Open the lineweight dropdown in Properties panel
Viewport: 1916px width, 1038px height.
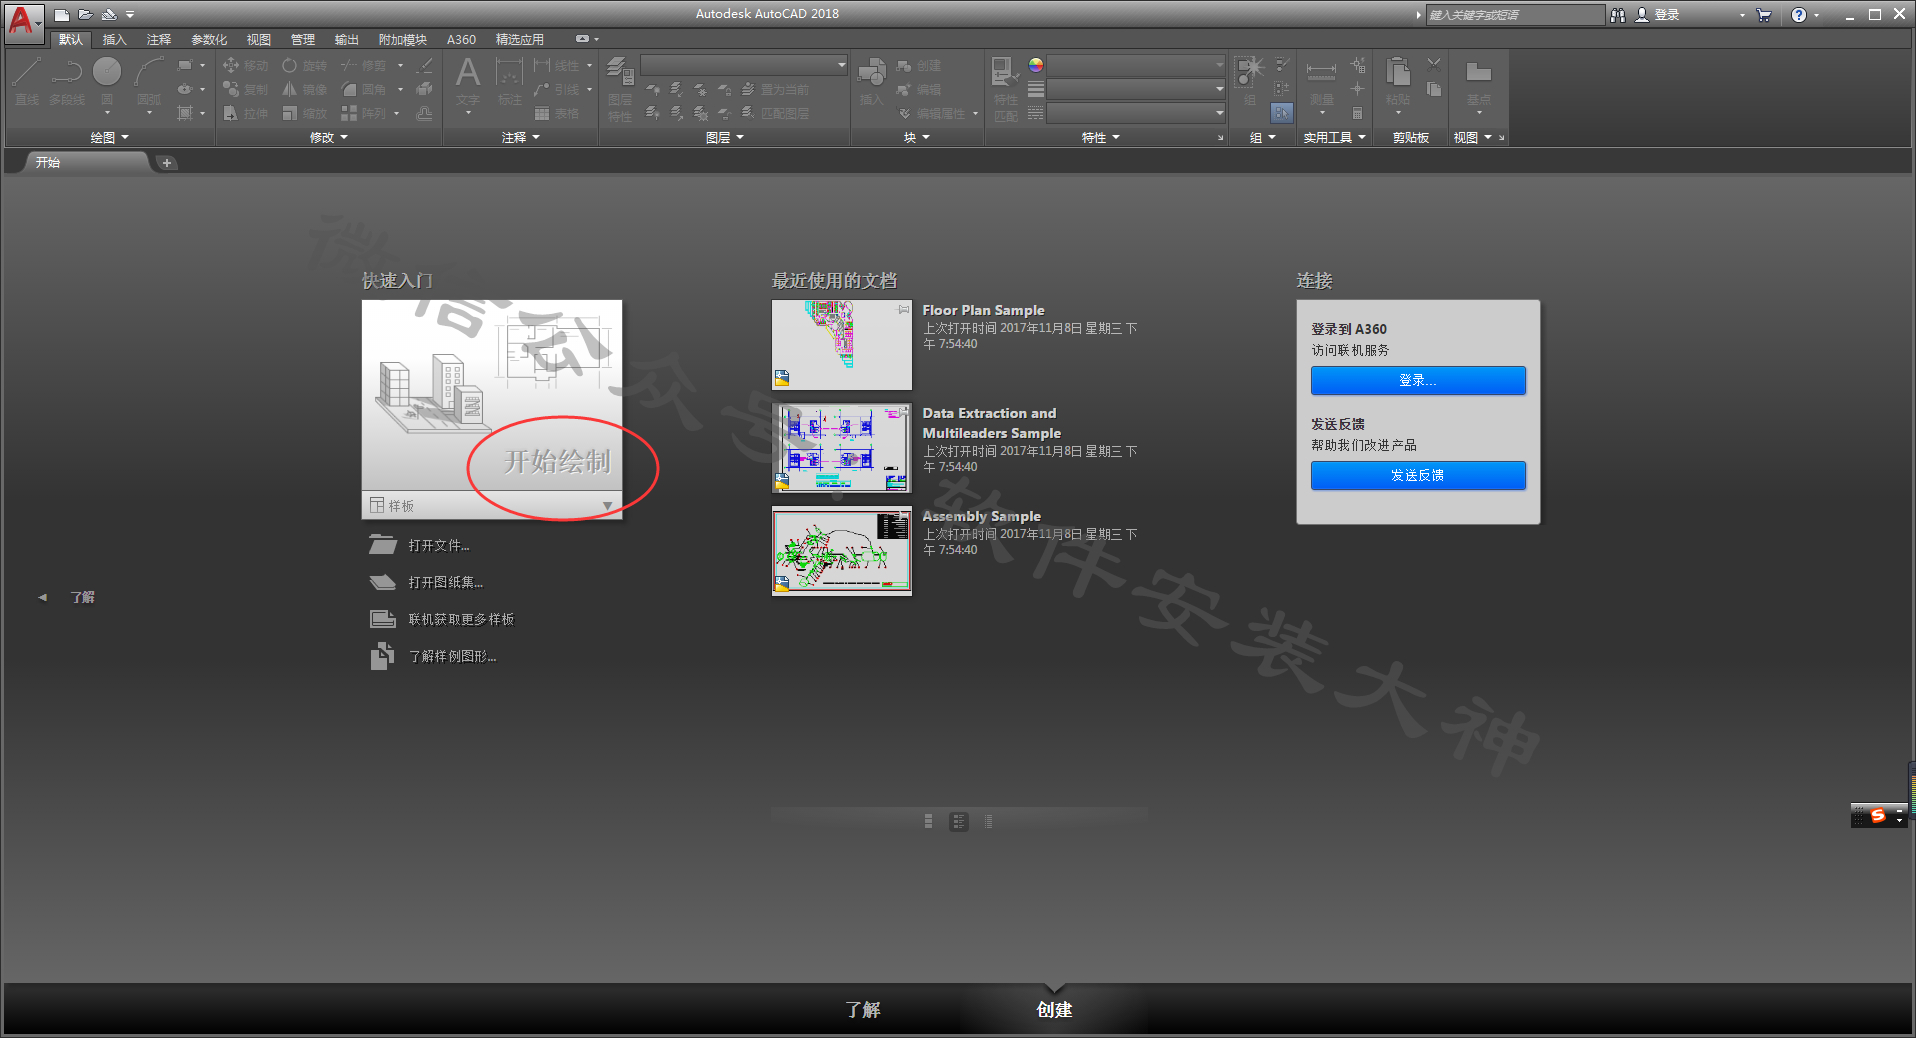point(1135,89)
